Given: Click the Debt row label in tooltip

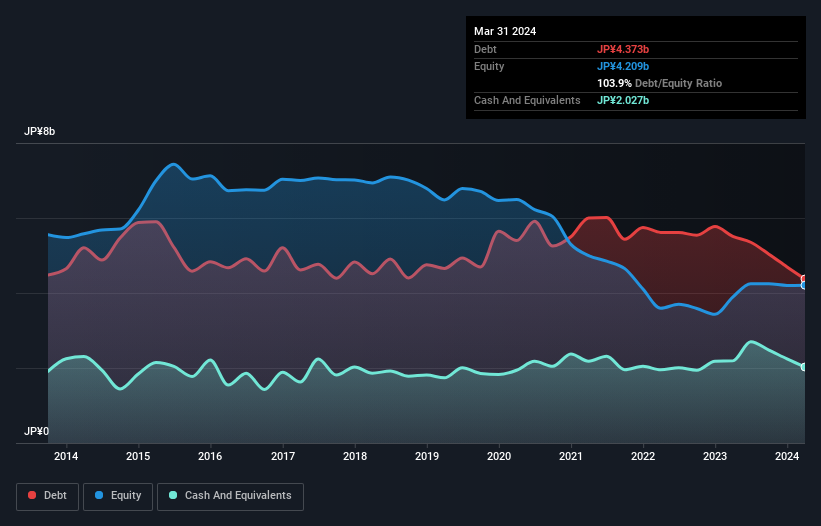Looking at the screenshot, I should coord(485,49).
